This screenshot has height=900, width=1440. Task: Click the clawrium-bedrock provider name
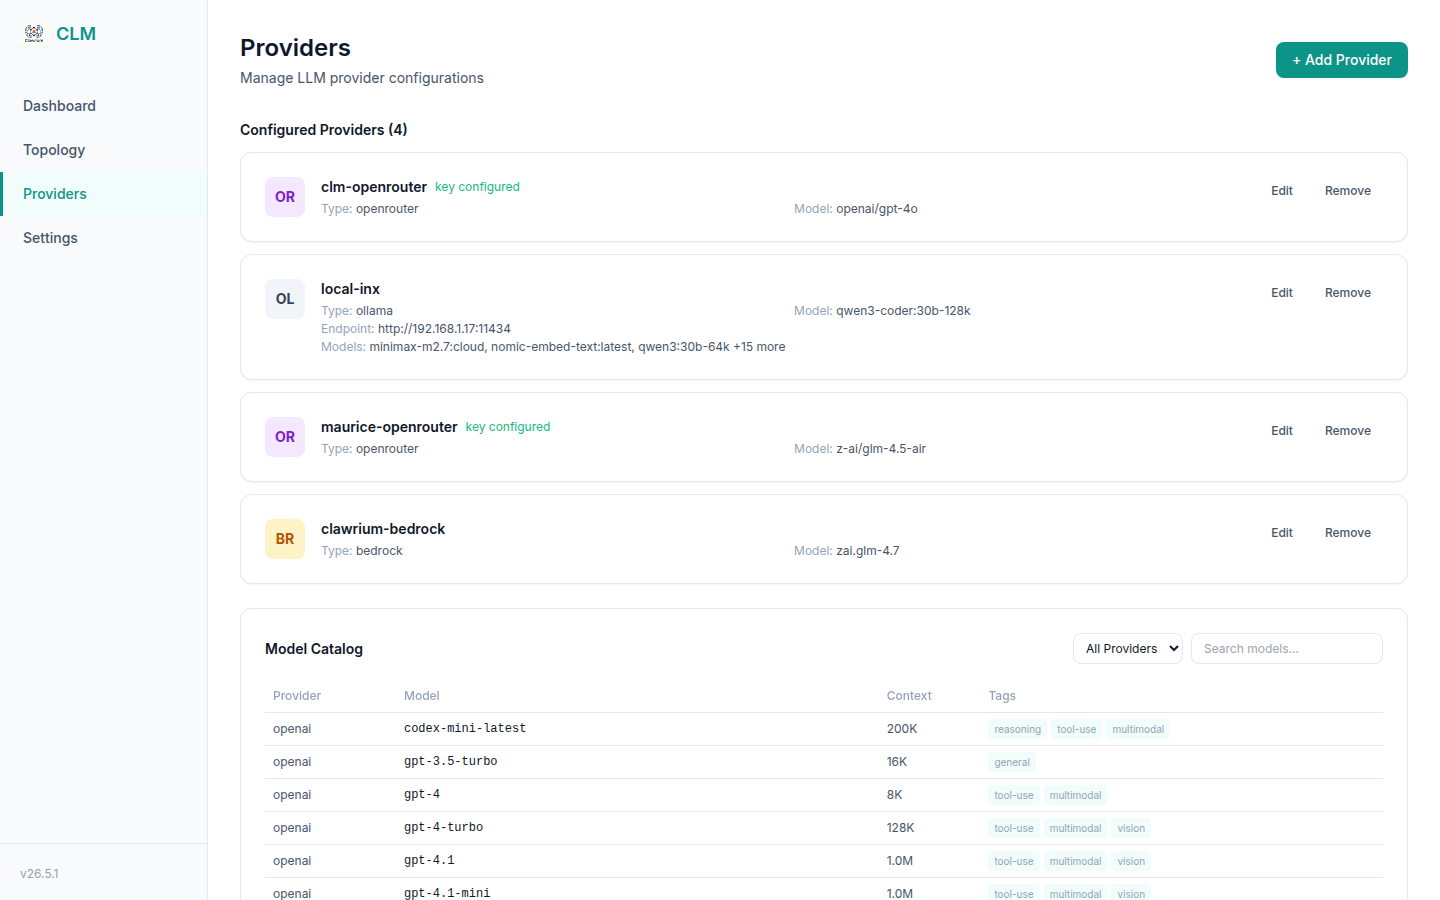[x=383, y=529]
